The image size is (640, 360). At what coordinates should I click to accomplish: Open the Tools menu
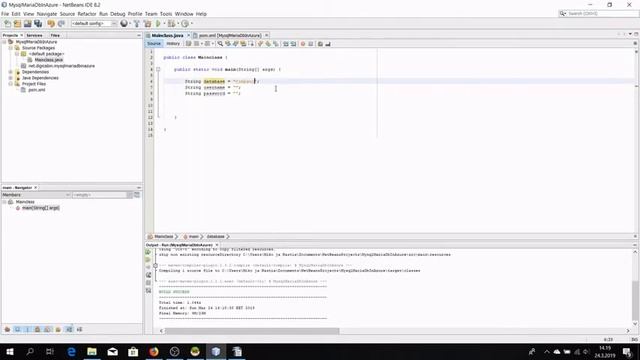pos(166,14)
